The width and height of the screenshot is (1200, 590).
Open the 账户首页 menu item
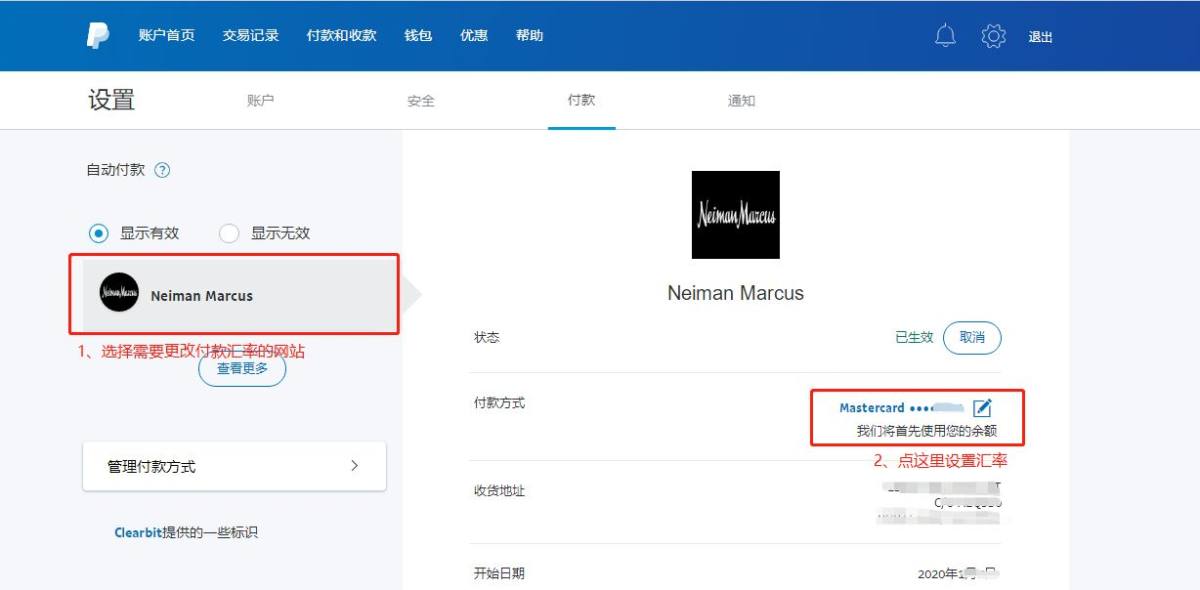tap(167, 35)
